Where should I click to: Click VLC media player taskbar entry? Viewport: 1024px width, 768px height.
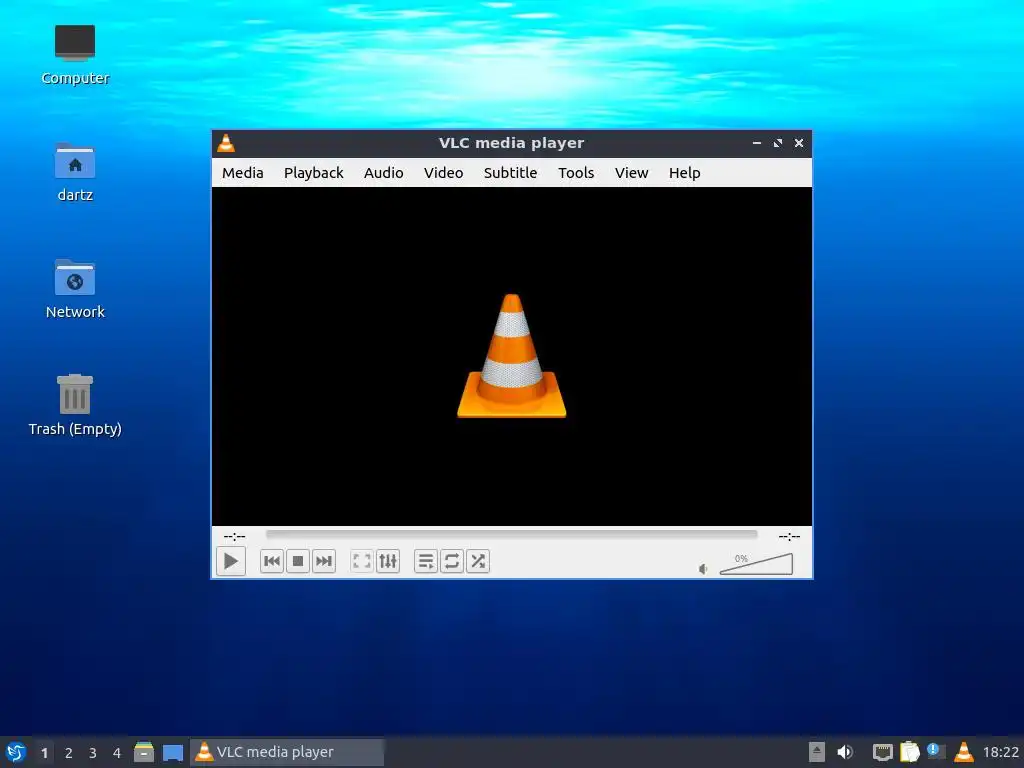tap(287, 752)
